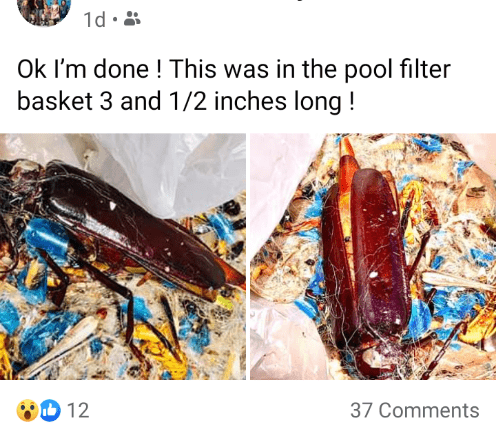Click the dot separator after "1d"

coord(115,19)
